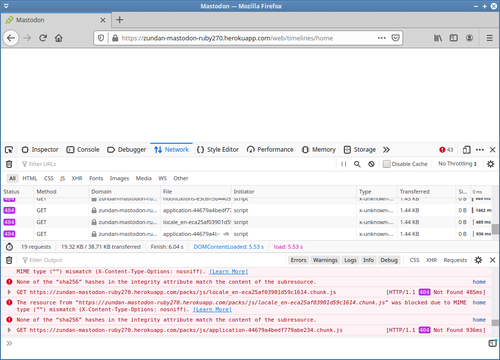Toggle CSS console filter
The width and height of the screenshot is (500, 360).
(x=414, y=260)
